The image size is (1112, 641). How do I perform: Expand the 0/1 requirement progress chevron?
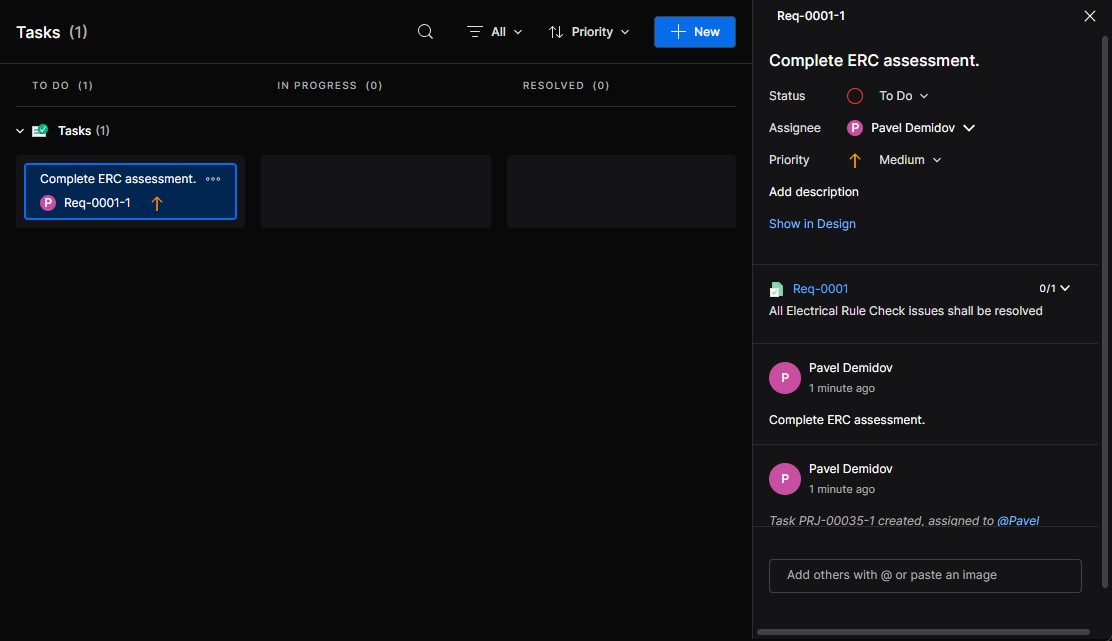point(1065,288)
